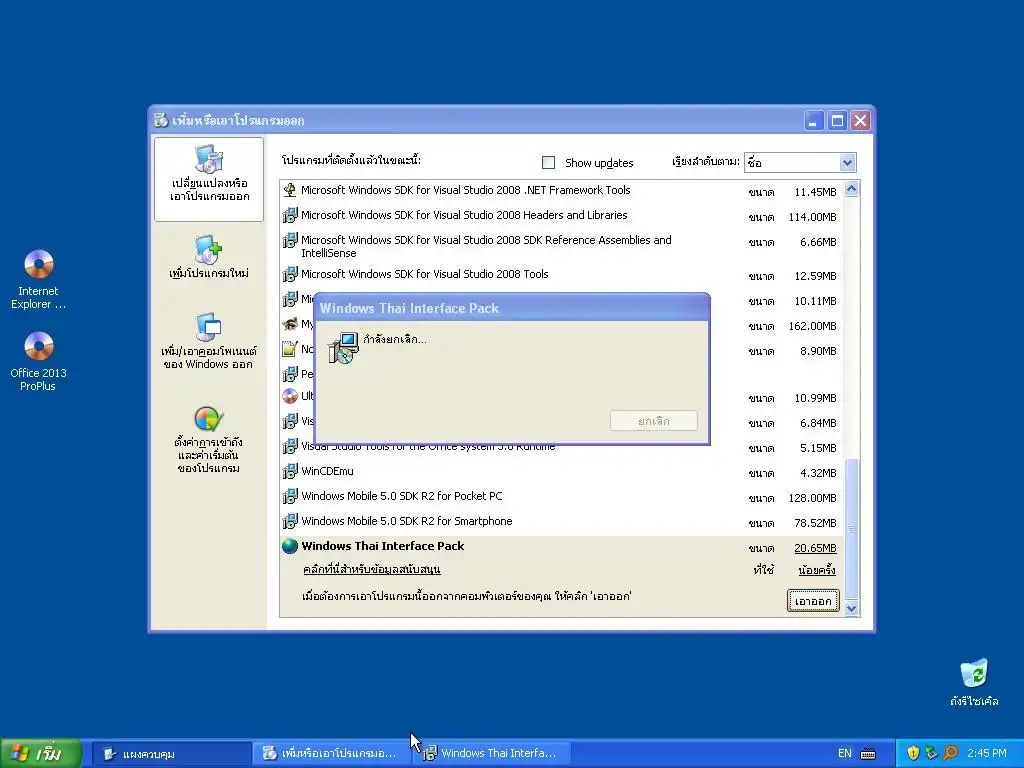Click security shield icon in system tray

coord(913,753)
